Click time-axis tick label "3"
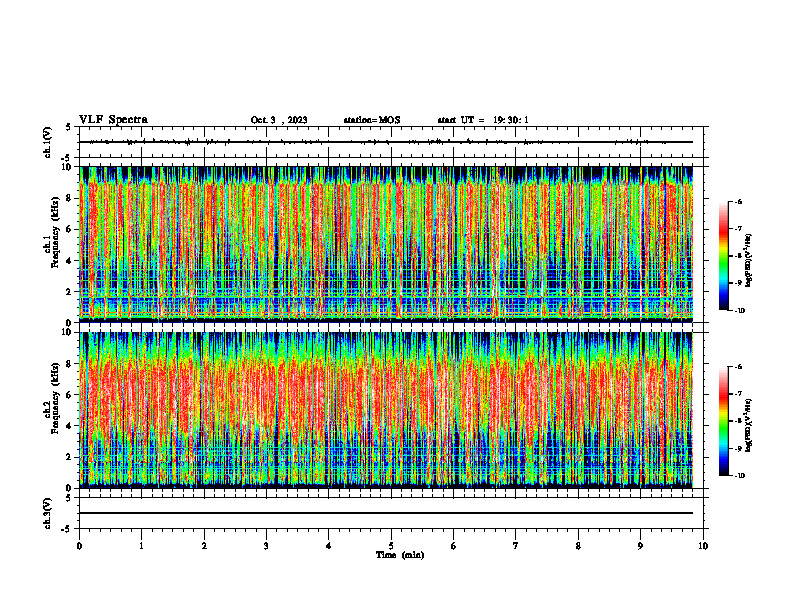Screen dimensions: 792x612 pos(266,546)
